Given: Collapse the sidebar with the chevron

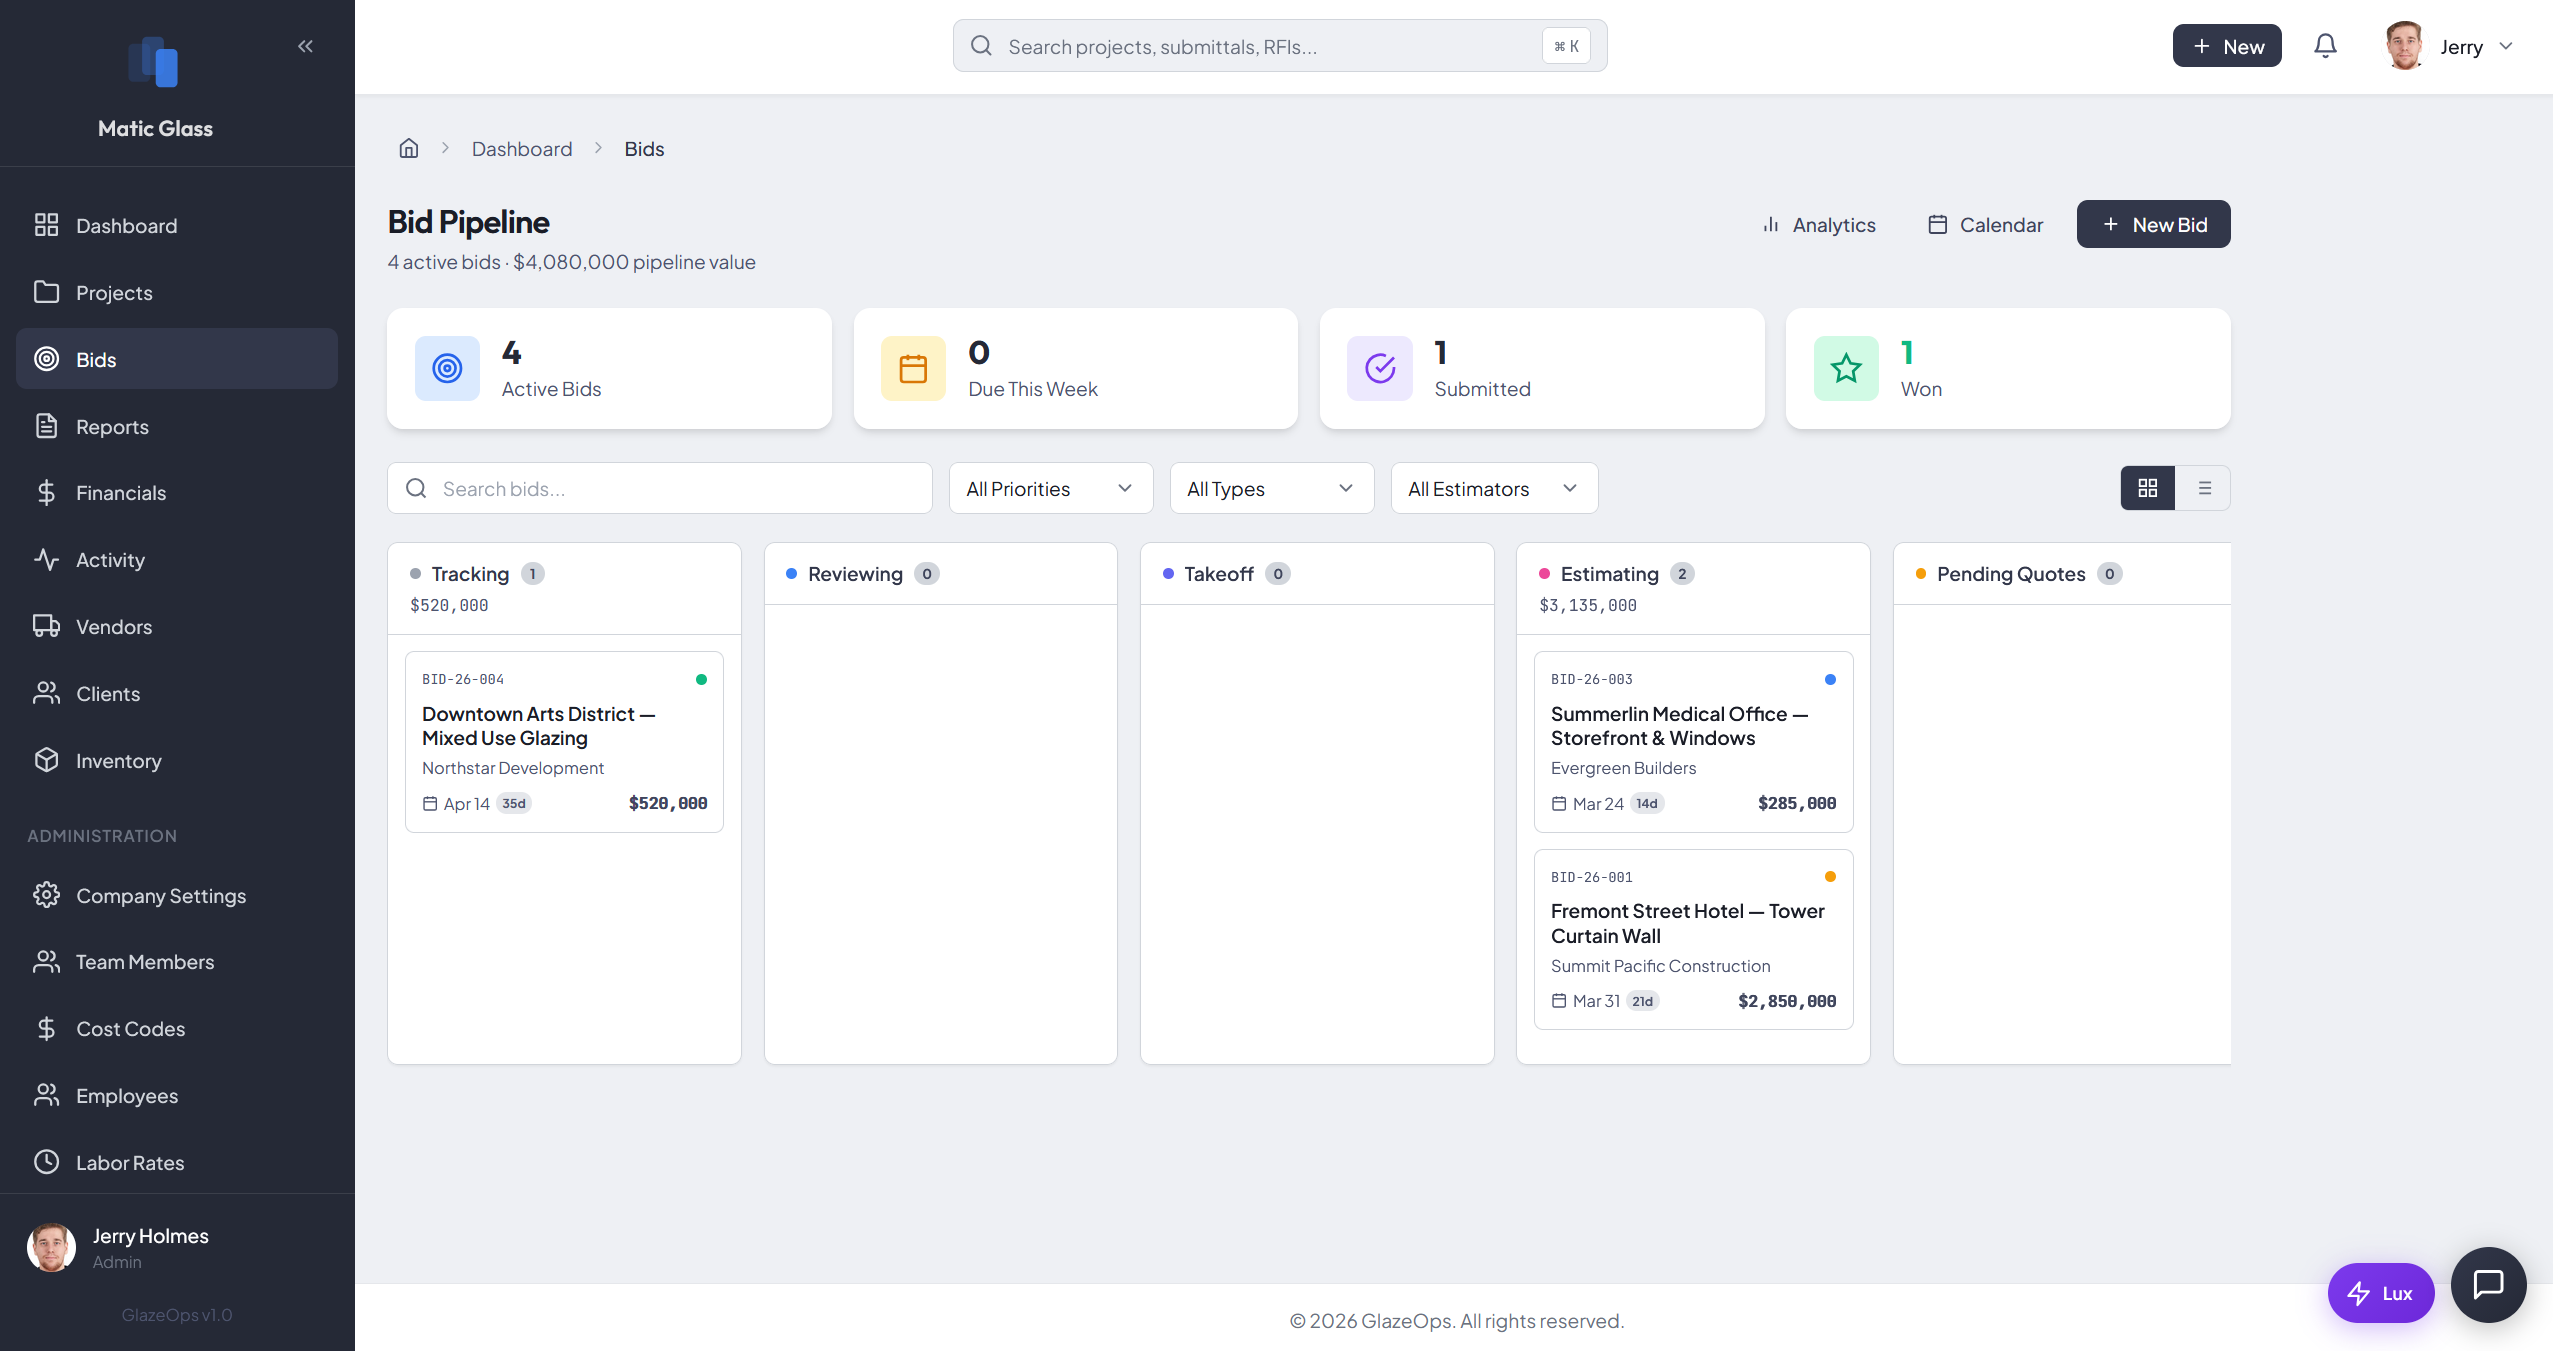Looking at the screenshot, I should tap(306, 45).
